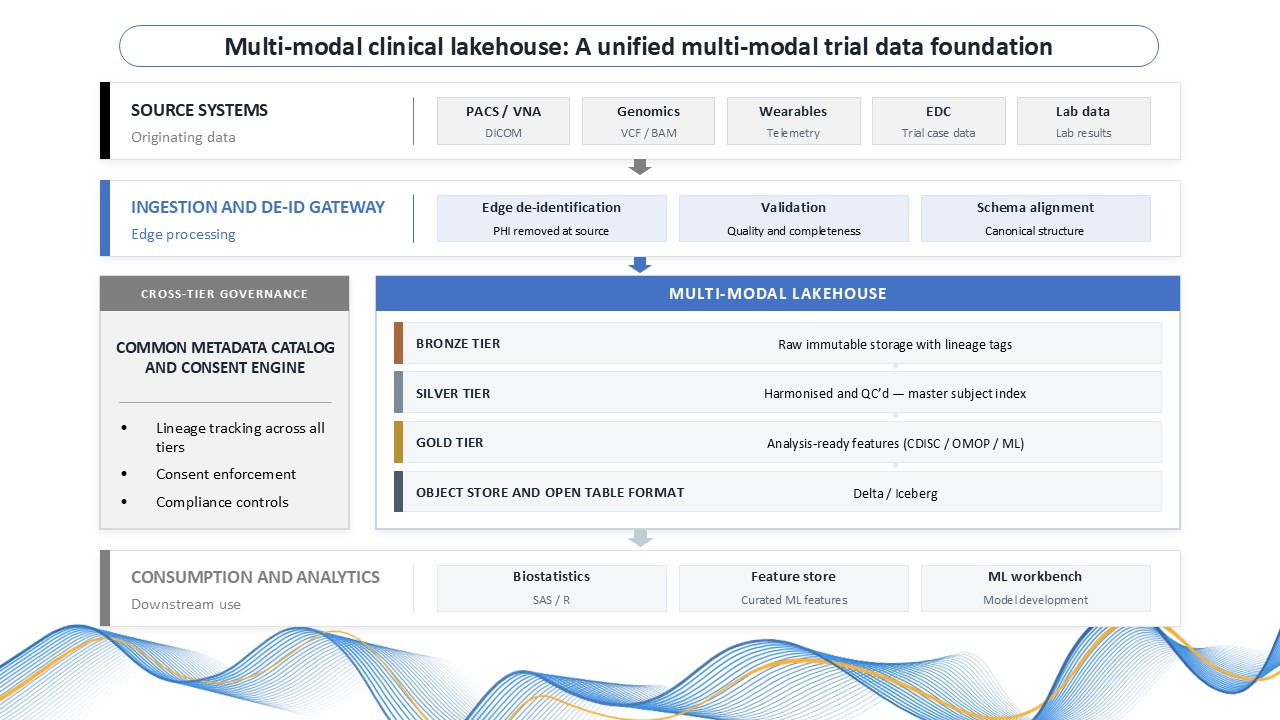Click the 'Originating data' subtitle
Image resolution: width=1280 pixels, height=720 pixels.
point(183,137)
